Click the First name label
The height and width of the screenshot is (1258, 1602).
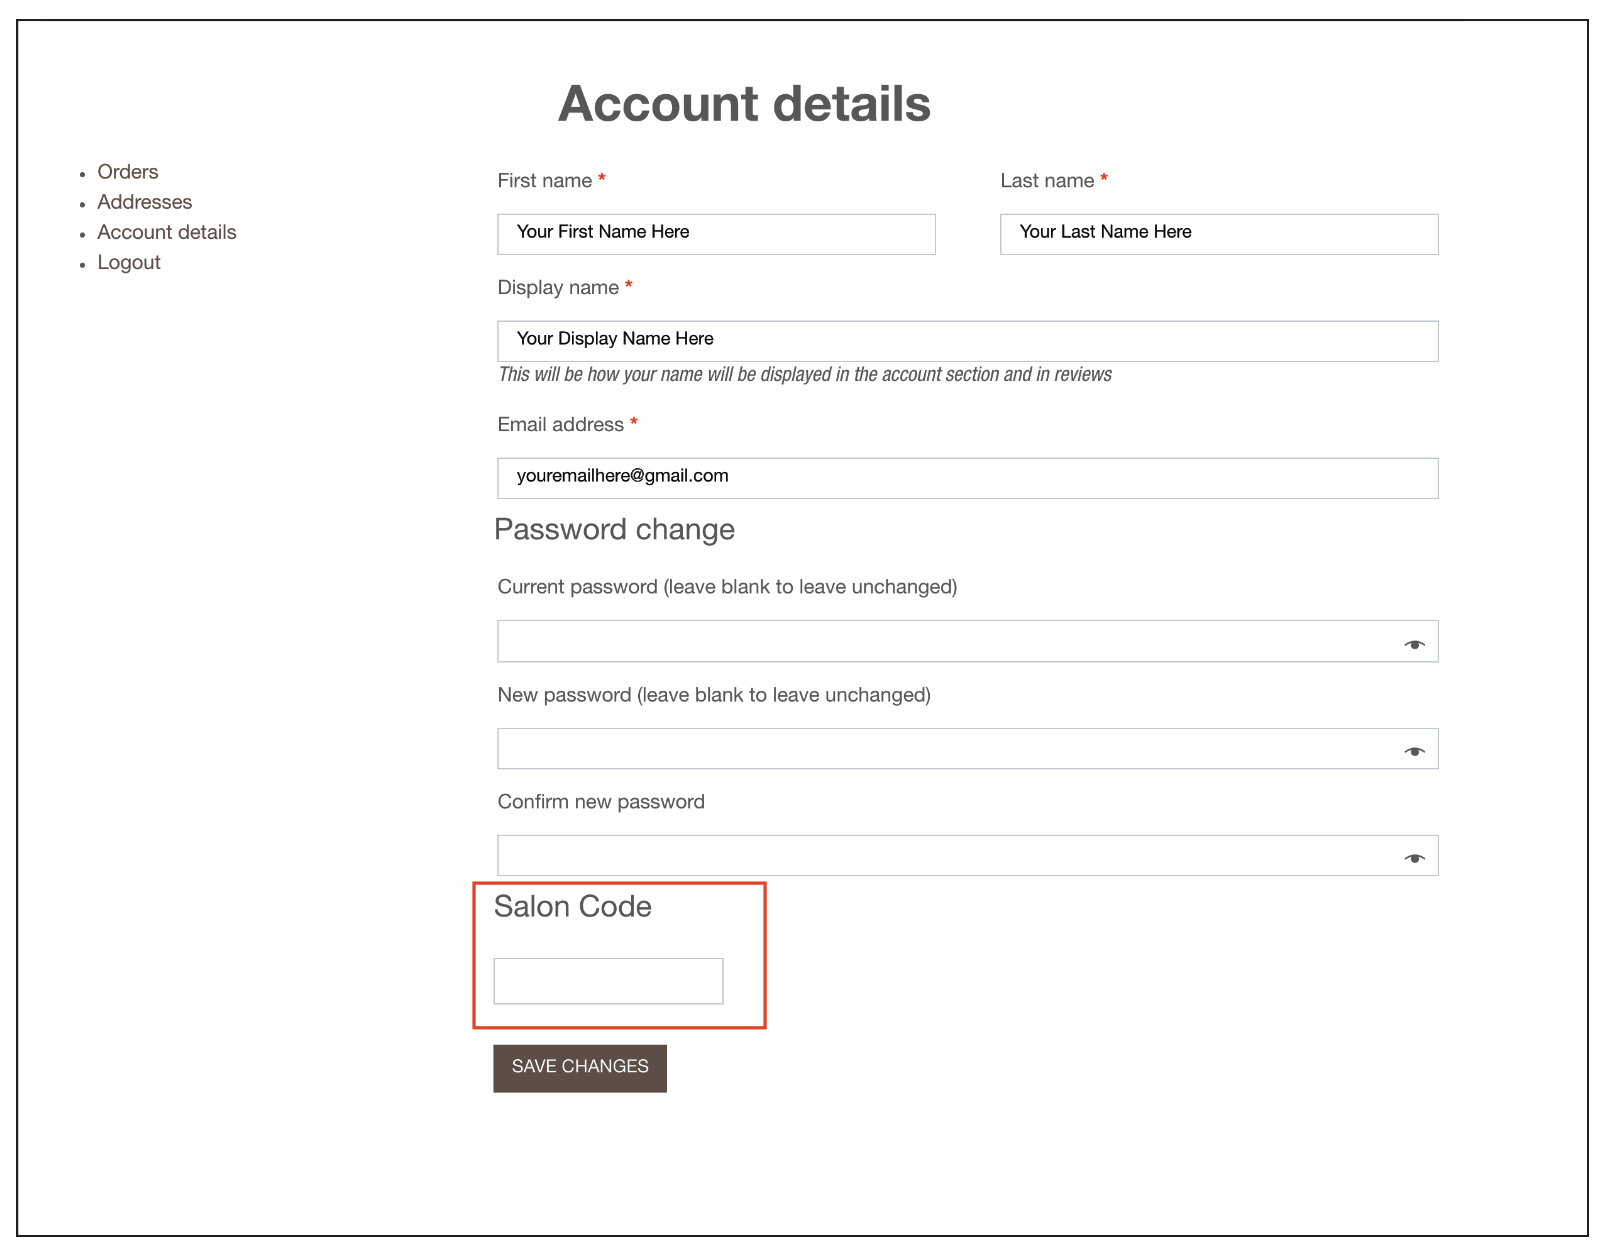[544, 181]
